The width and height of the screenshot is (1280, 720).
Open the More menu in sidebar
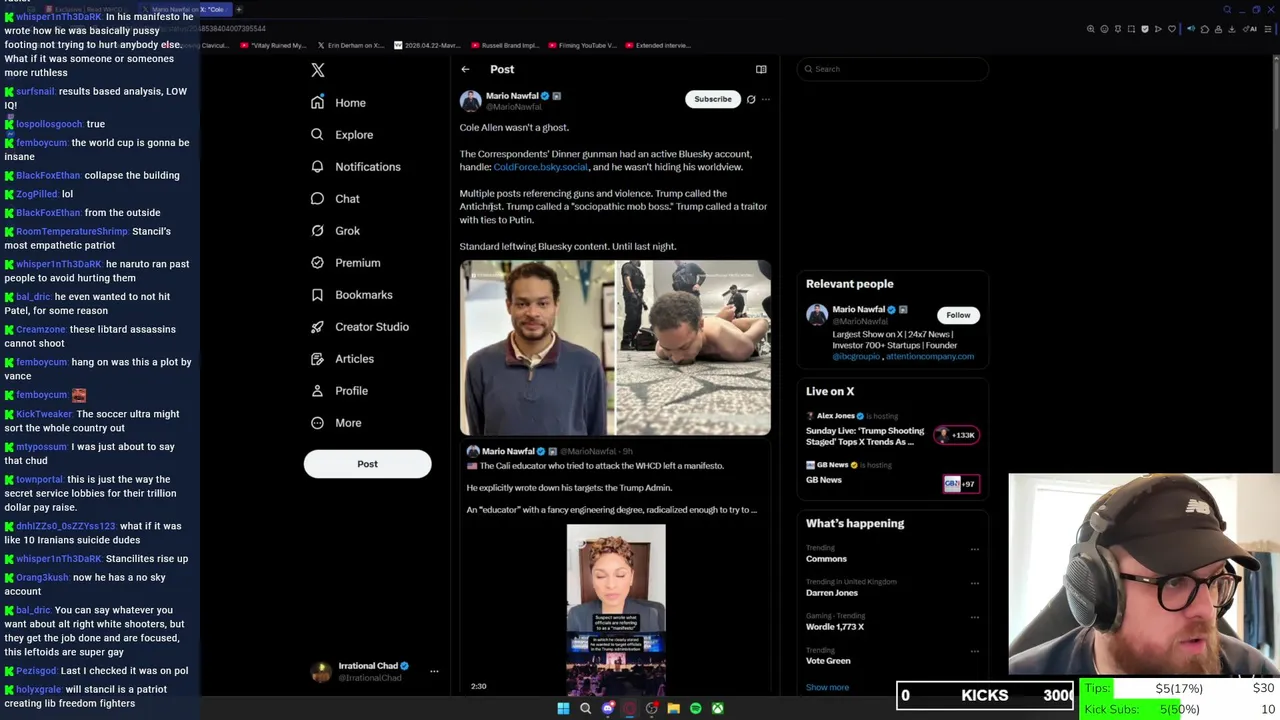click(x=336, y=423)
